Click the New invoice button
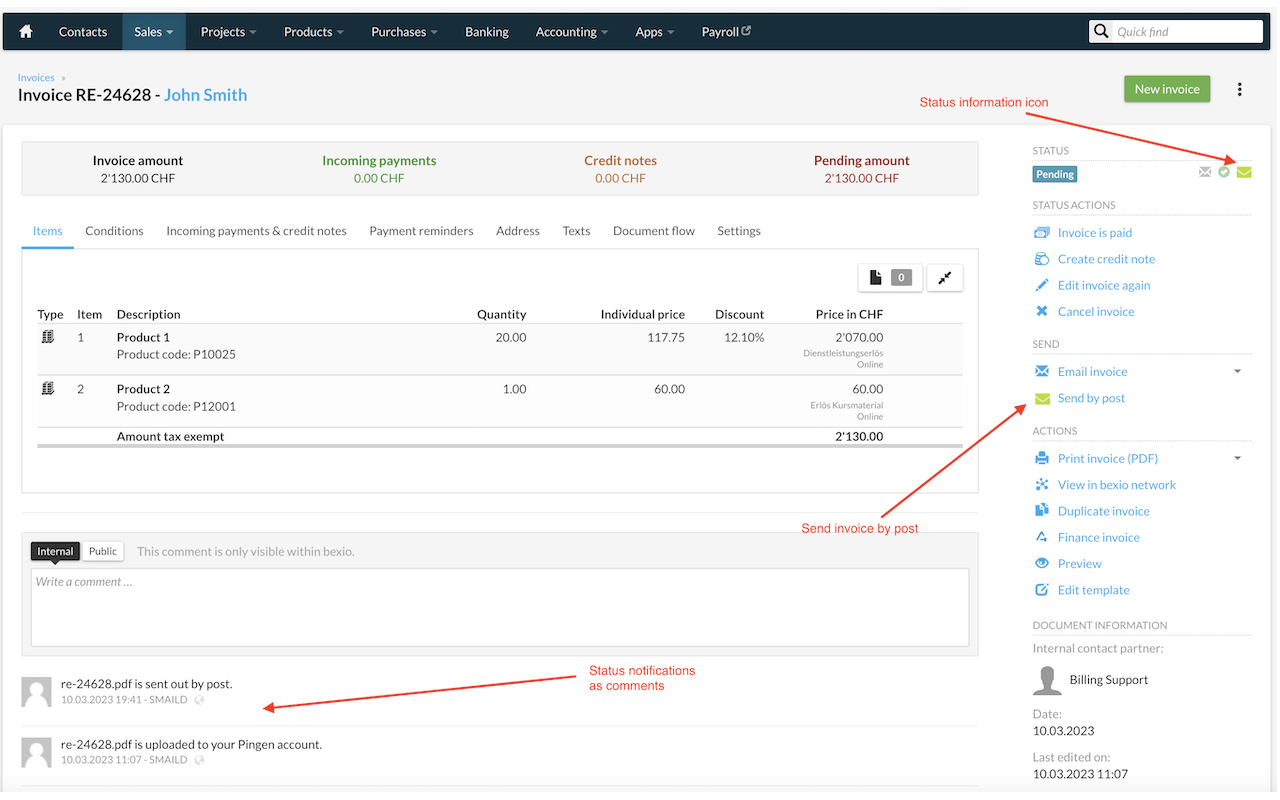Viewport: 1280px width, 800px height. click(x=1167, y=89)
